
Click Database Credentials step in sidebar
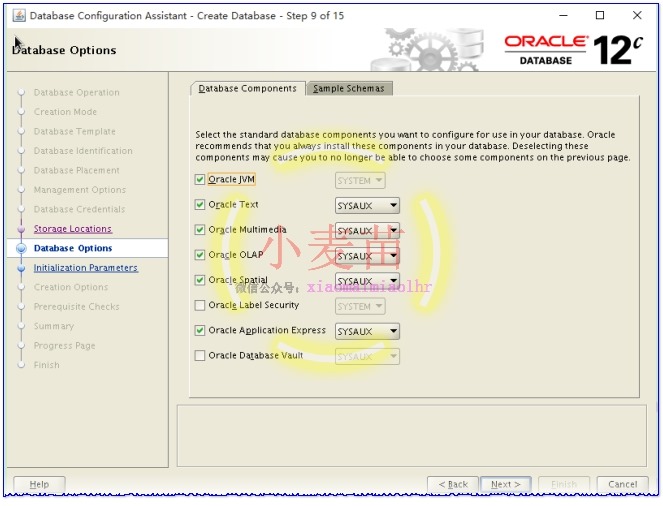[79, 209]
